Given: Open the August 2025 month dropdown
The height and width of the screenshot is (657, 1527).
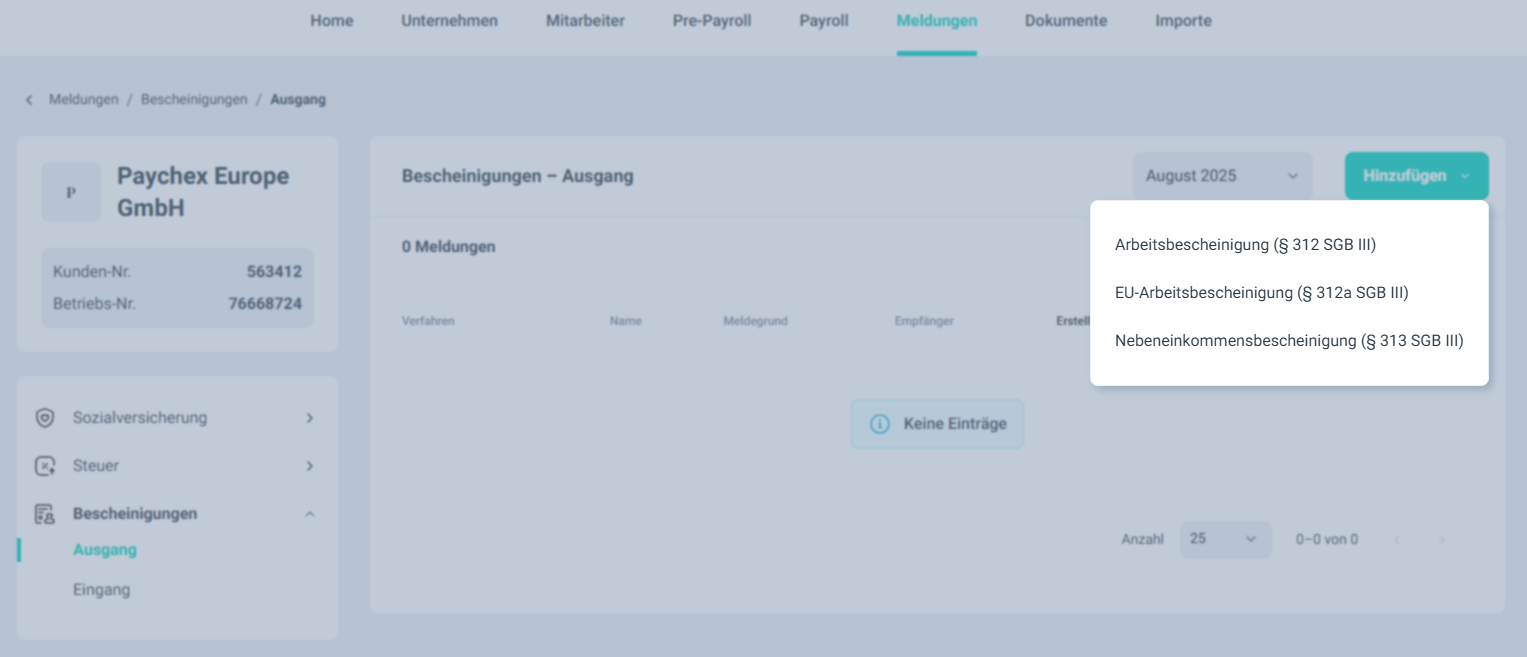Looking at the screenshot, I should coord(1222,176).
